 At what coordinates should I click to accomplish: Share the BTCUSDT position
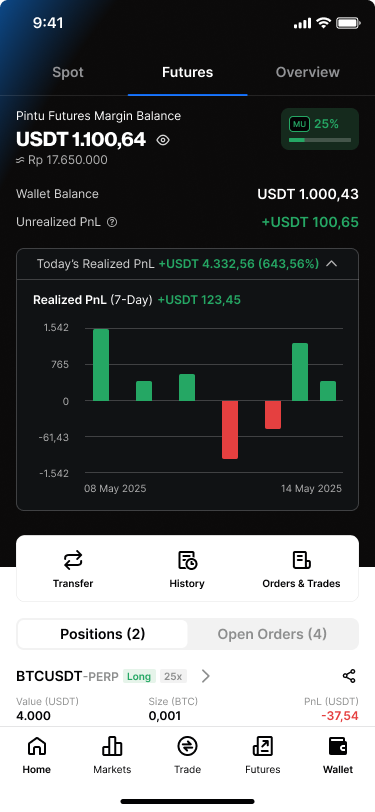349,676
